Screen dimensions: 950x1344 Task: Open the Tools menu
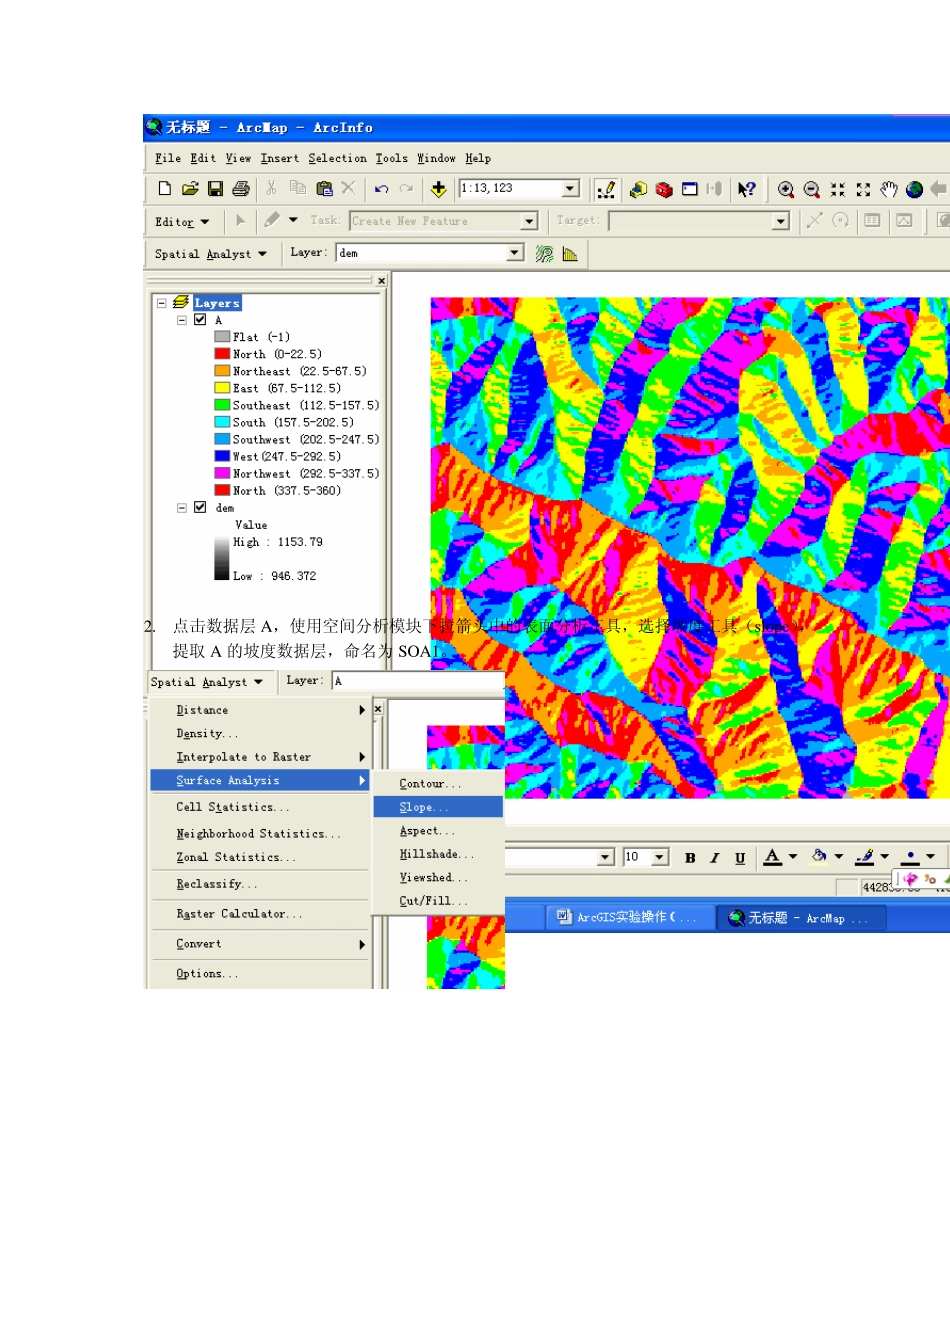pyautogui.click(x=392, y=158)
